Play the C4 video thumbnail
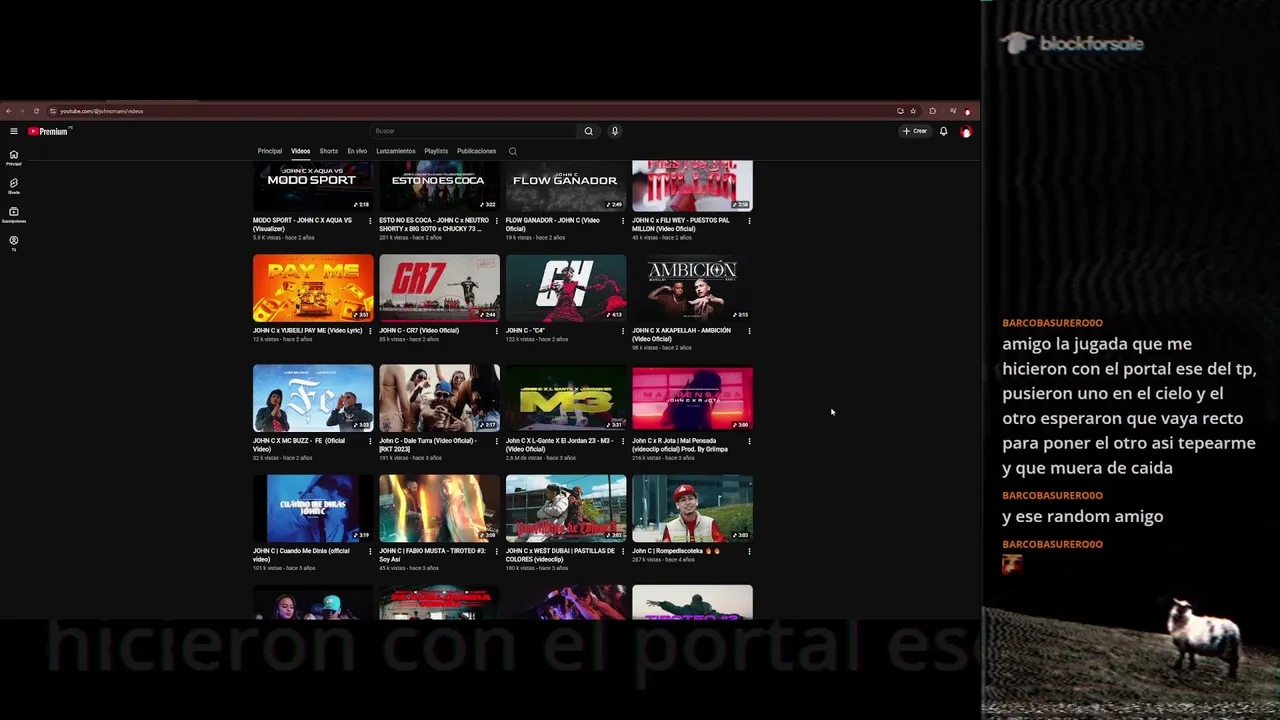This screenshot has height=720, width=1280. pos(566,288)
